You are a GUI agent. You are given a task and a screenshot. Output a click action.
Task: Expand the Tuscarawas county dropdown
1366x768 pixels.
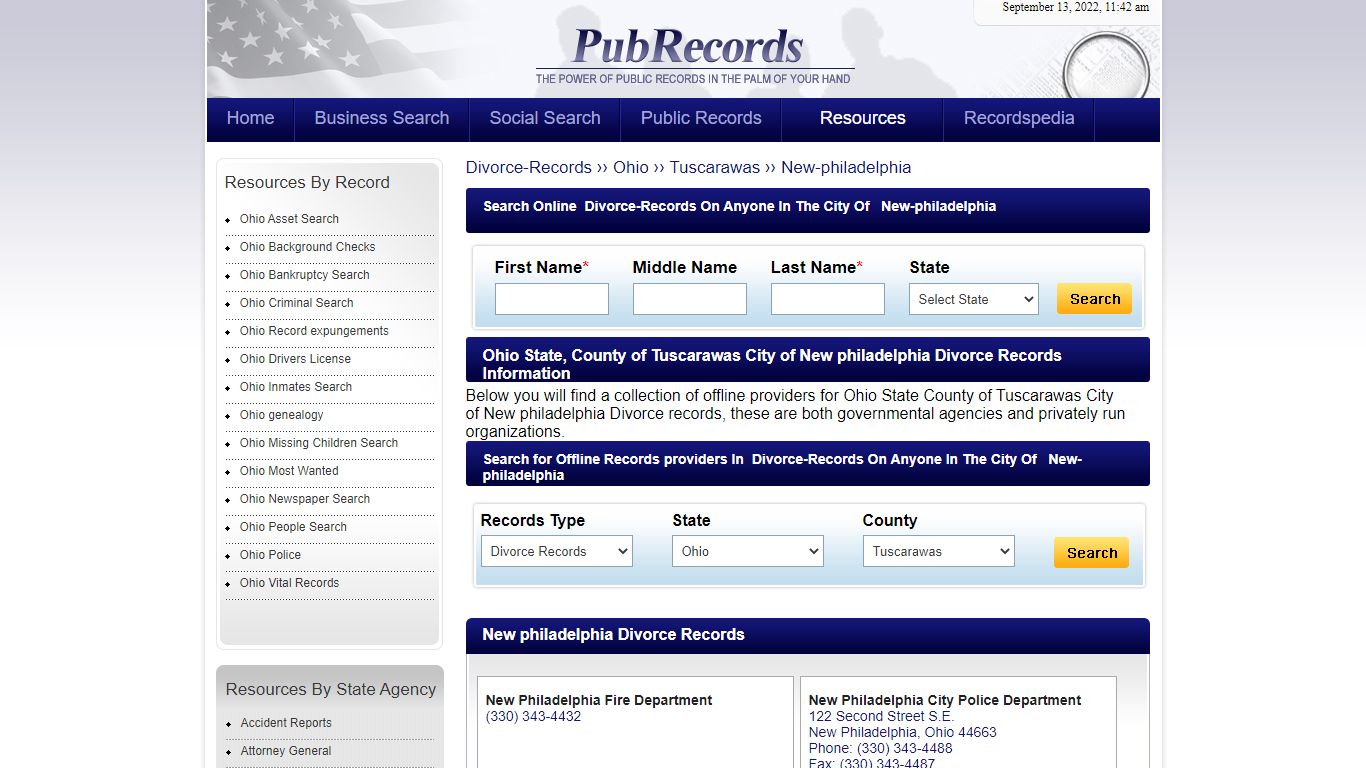pos(939,551)
